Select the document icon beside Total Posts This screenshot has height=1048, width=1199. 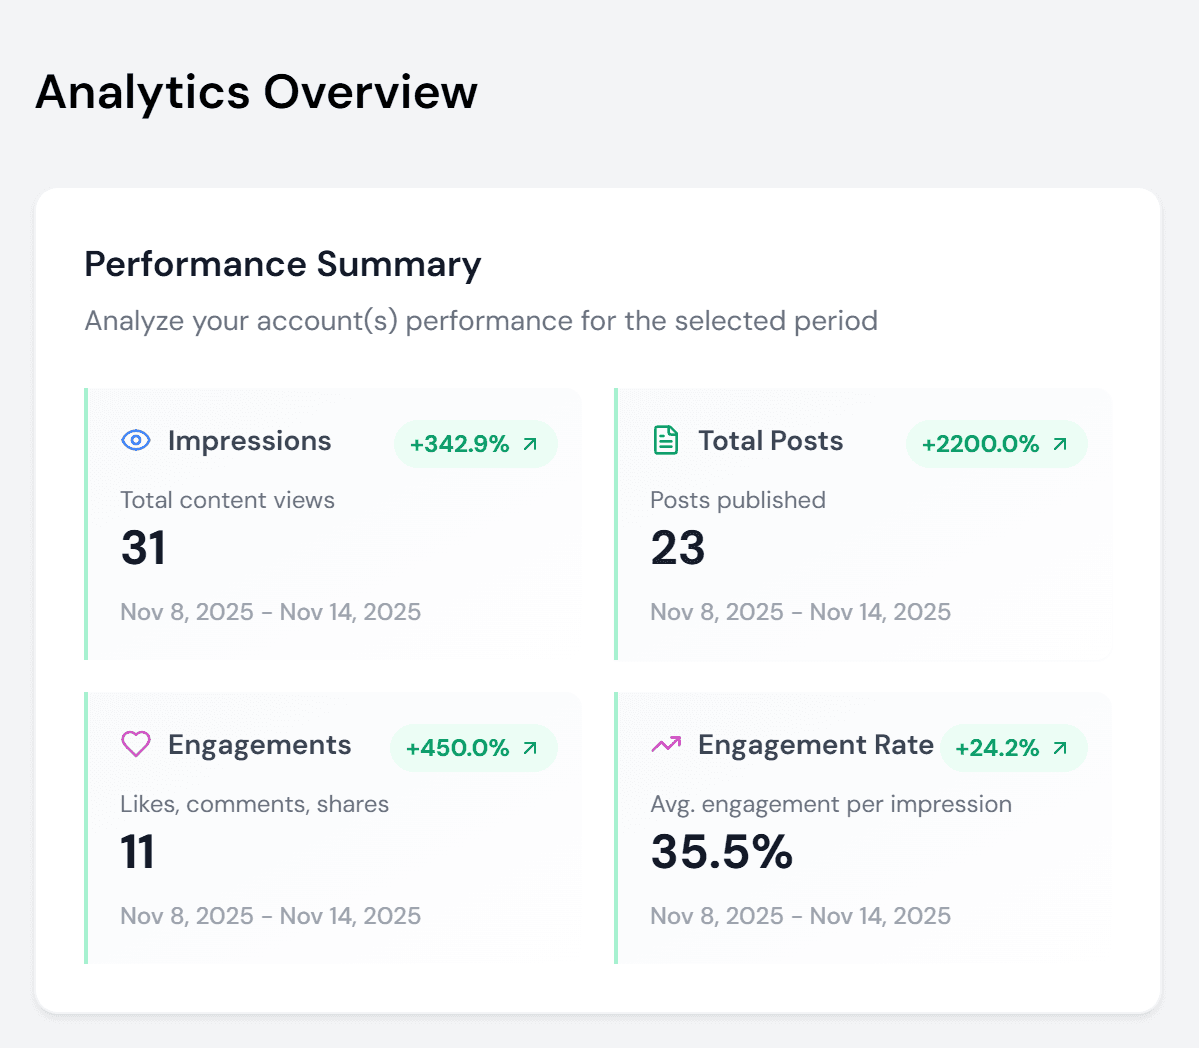pyautogui.click(x=665, y=440)
